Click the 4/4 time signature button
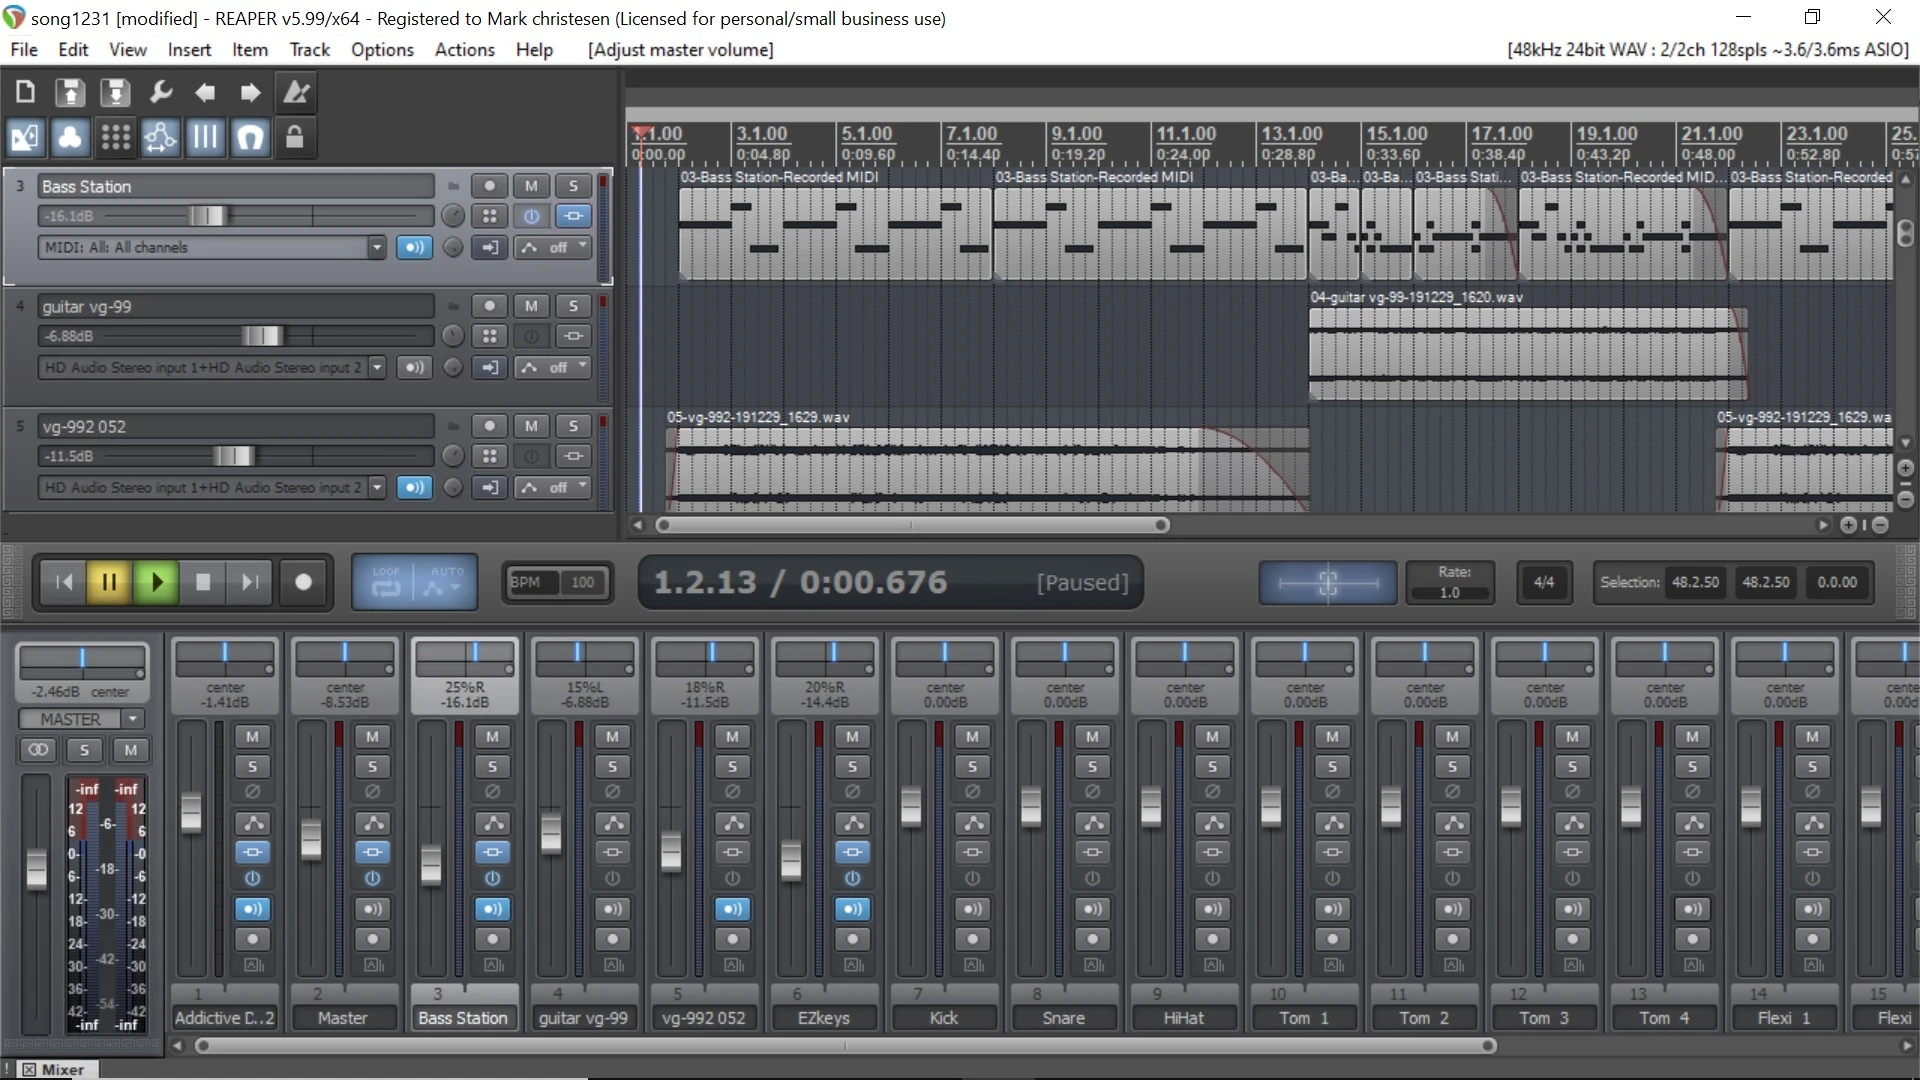 pyautogui.click(x=1543, y=582)
